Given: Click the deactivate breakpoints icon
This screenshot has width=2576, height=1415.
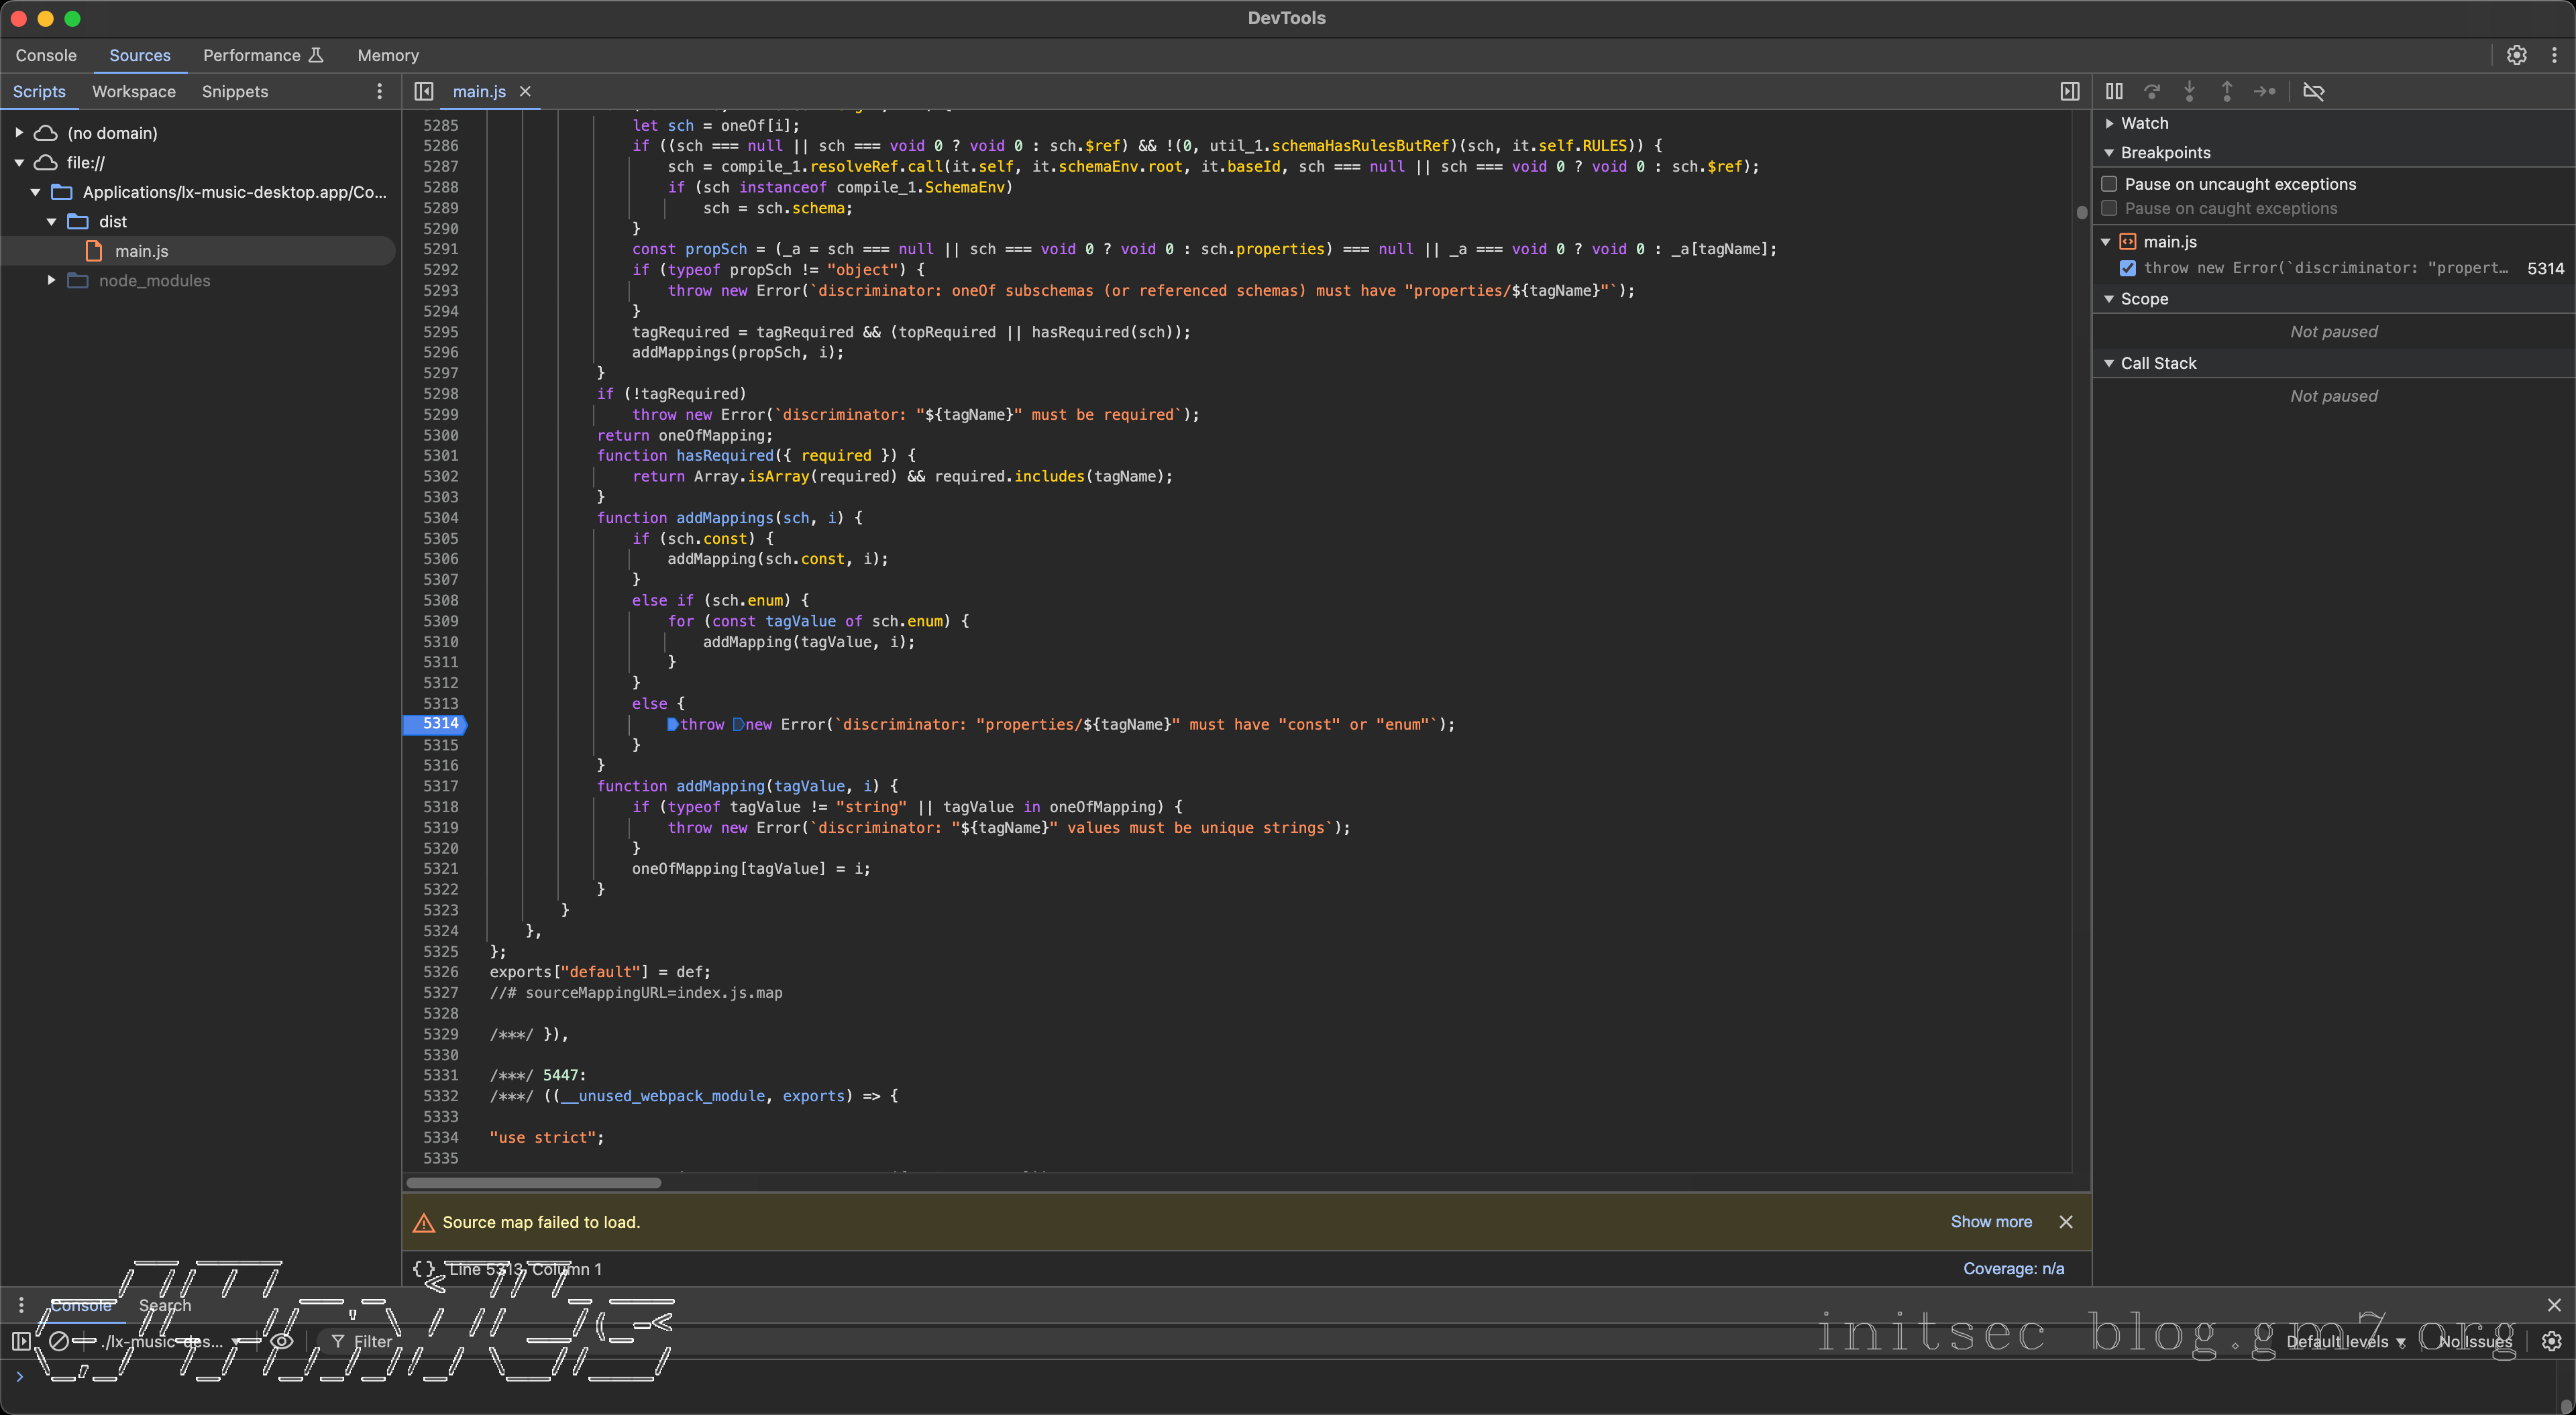Looking at the screenshot, I should 2313,91.
